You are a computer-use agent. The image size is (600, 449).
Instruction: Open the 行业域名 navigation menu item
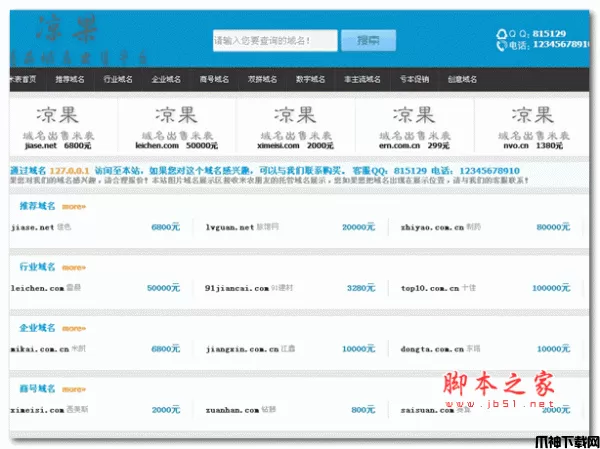117,79
